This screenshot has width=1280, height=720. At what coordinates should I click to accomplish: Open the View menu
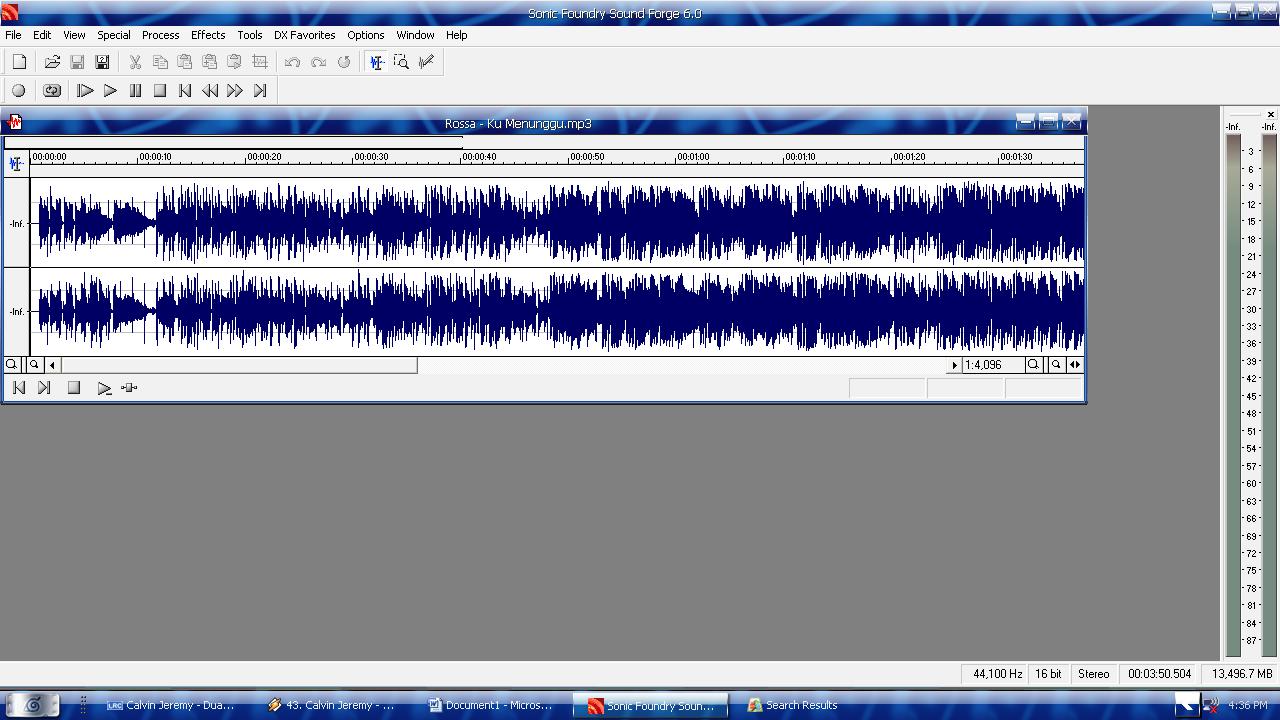pos(74,35)
